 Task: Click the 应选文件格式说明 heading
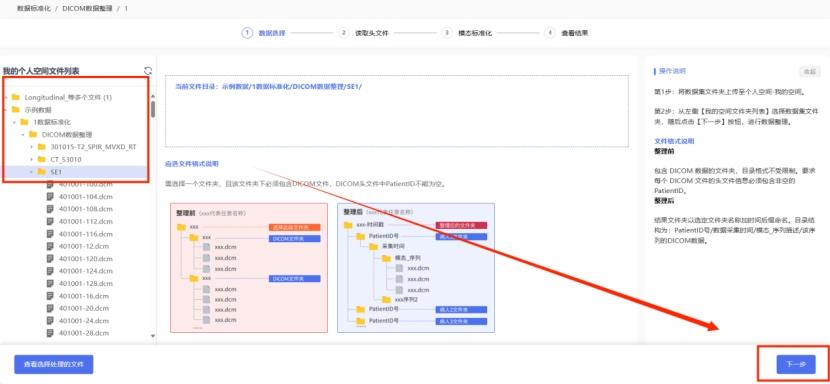(x=192, y=164)
